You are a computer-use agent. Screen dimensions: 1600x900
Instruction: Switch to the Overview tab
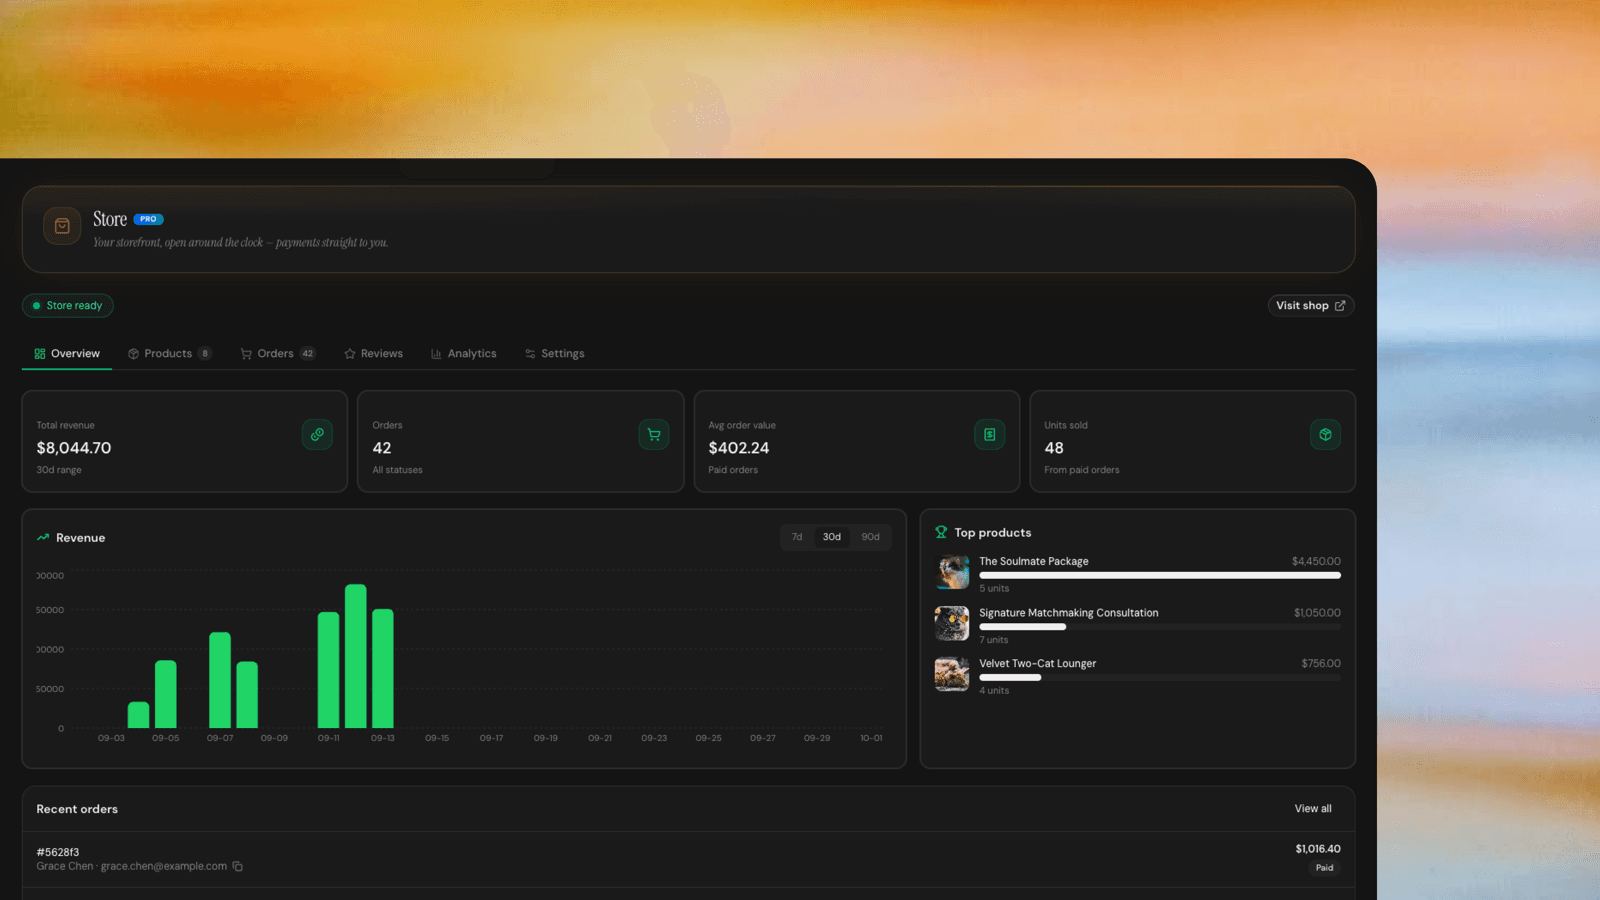coord(67,354)
